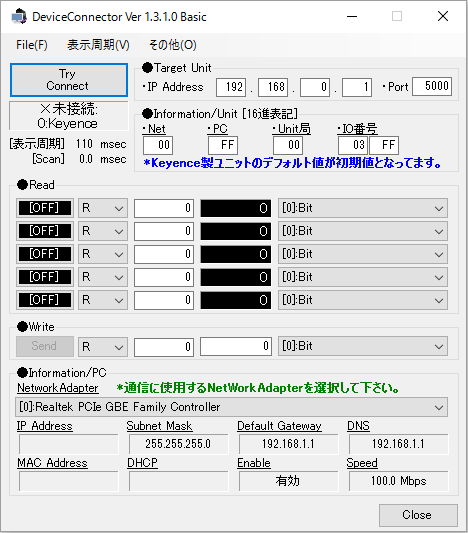Open the その他(O) menu

173,45
